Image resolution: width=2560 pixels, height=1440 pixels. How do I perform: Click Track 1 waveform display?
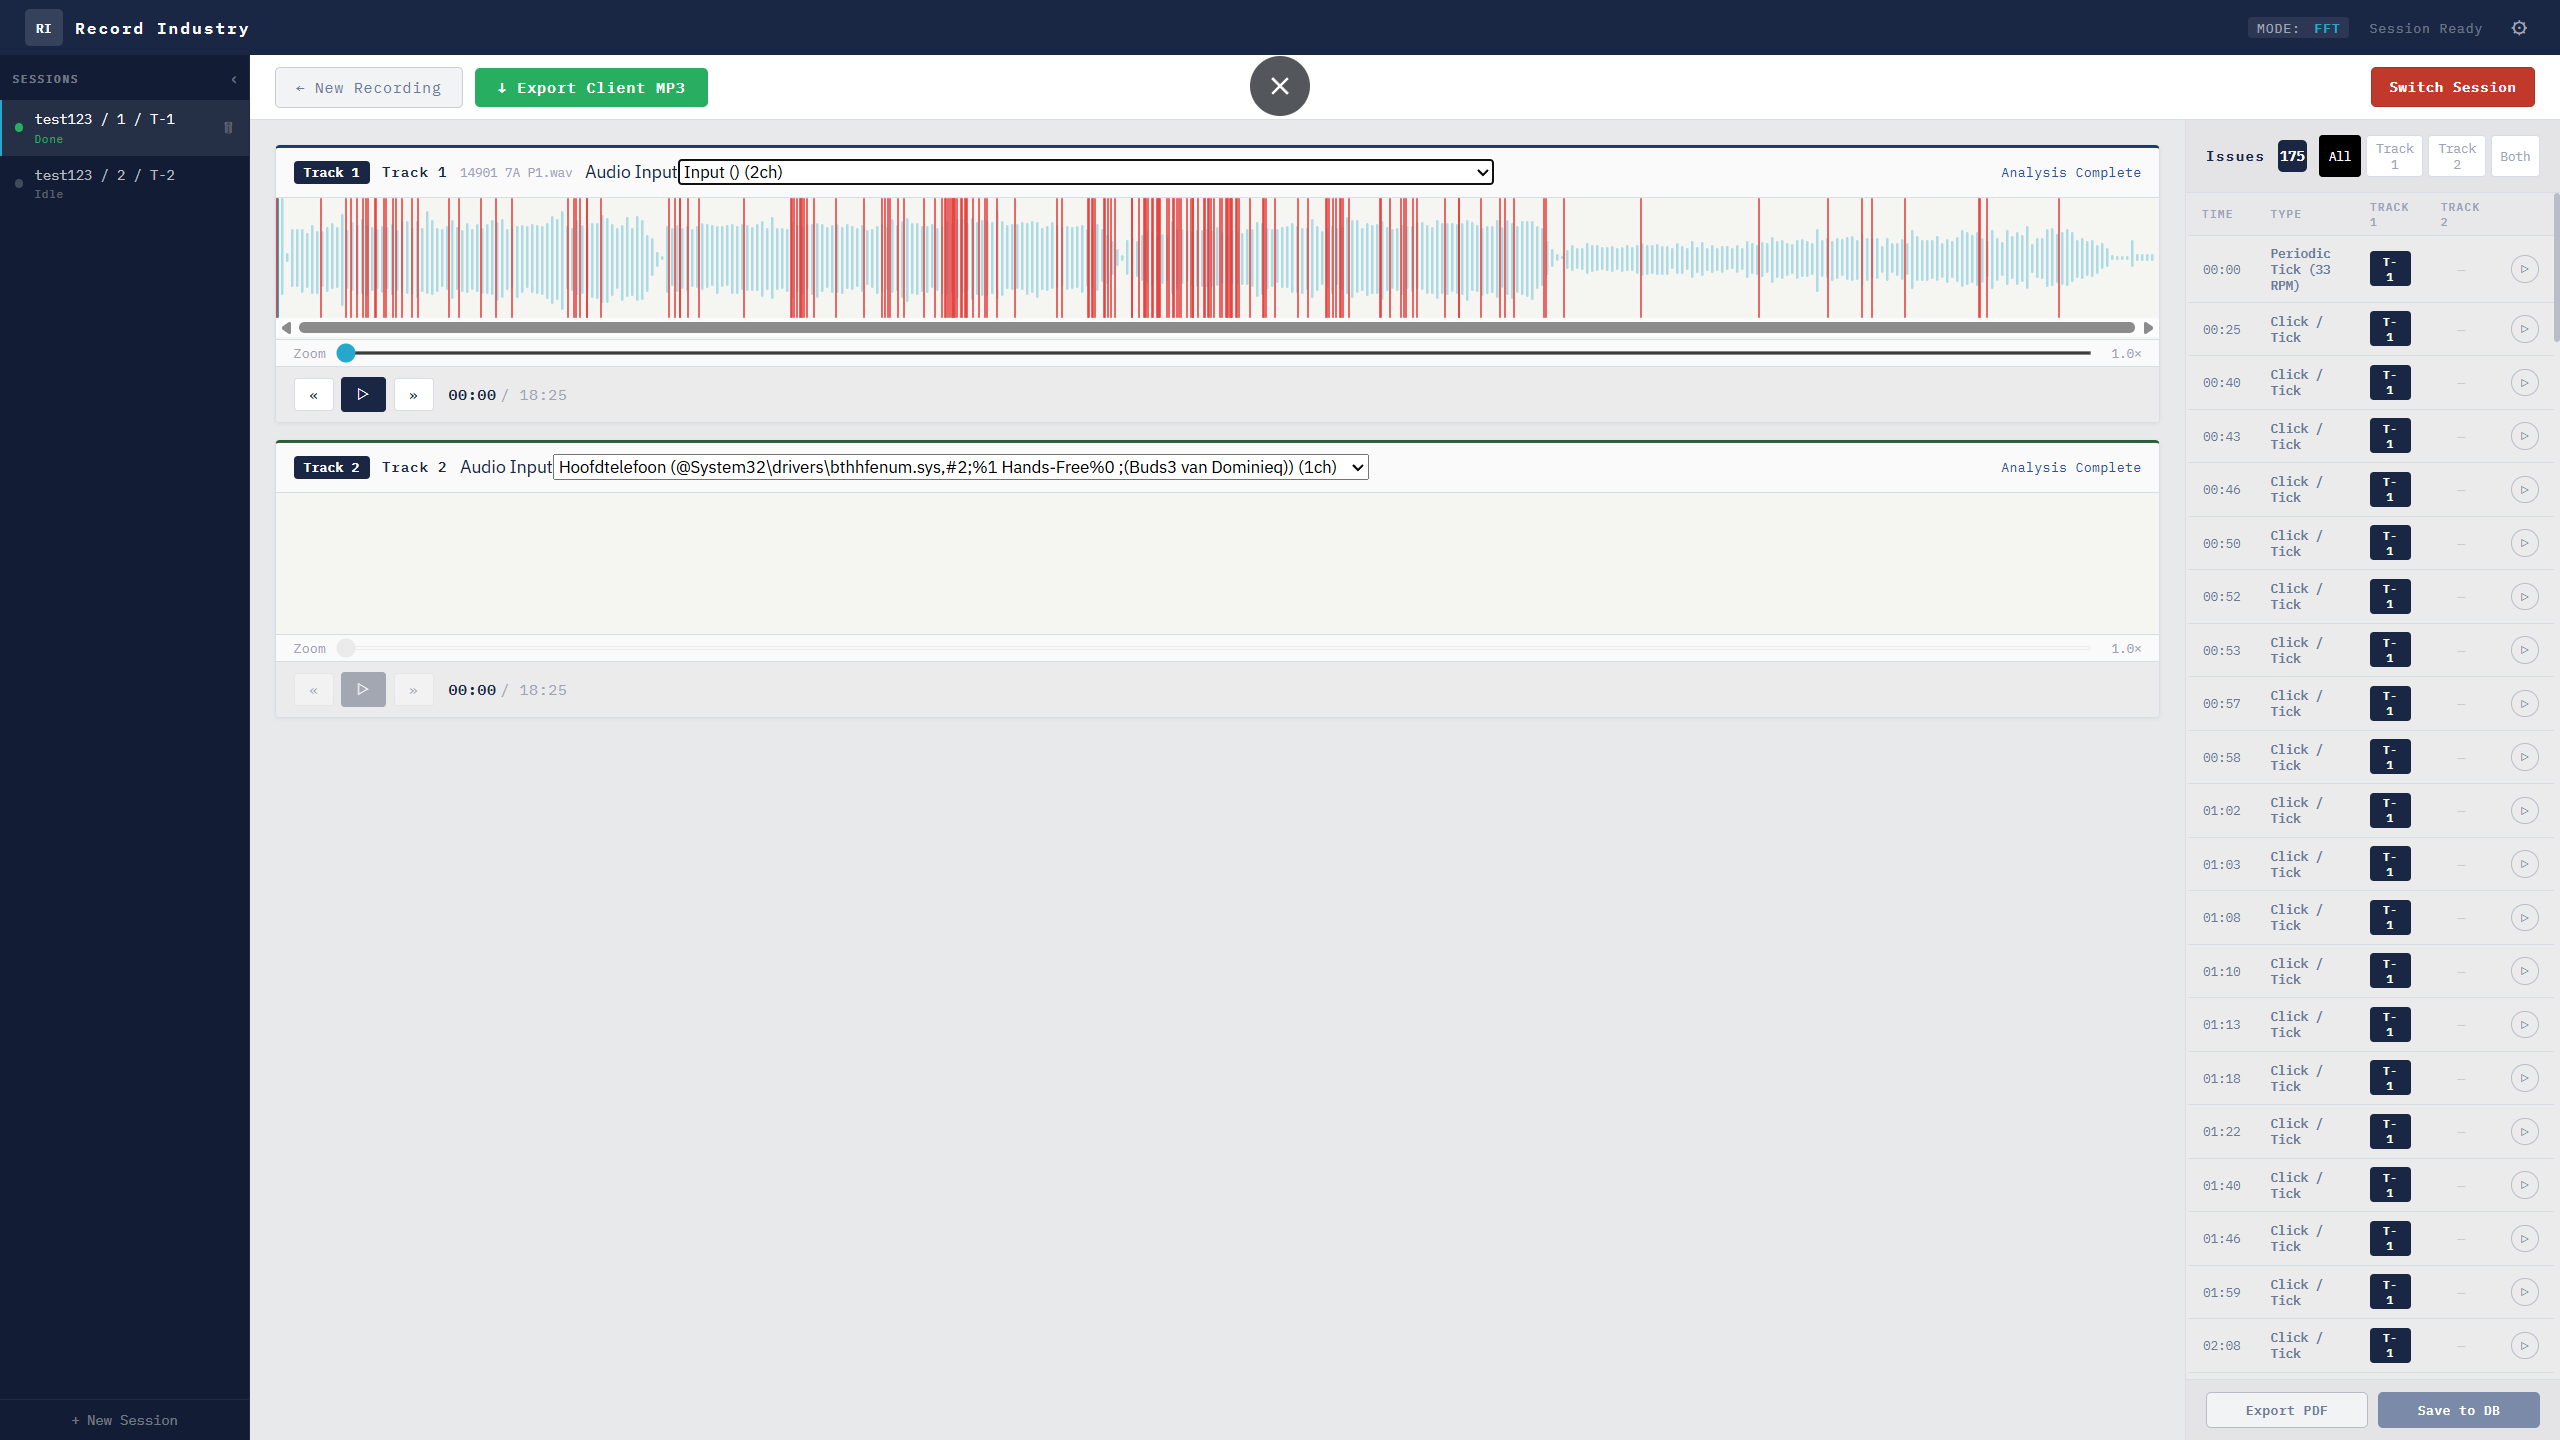tap(1217, 258)
